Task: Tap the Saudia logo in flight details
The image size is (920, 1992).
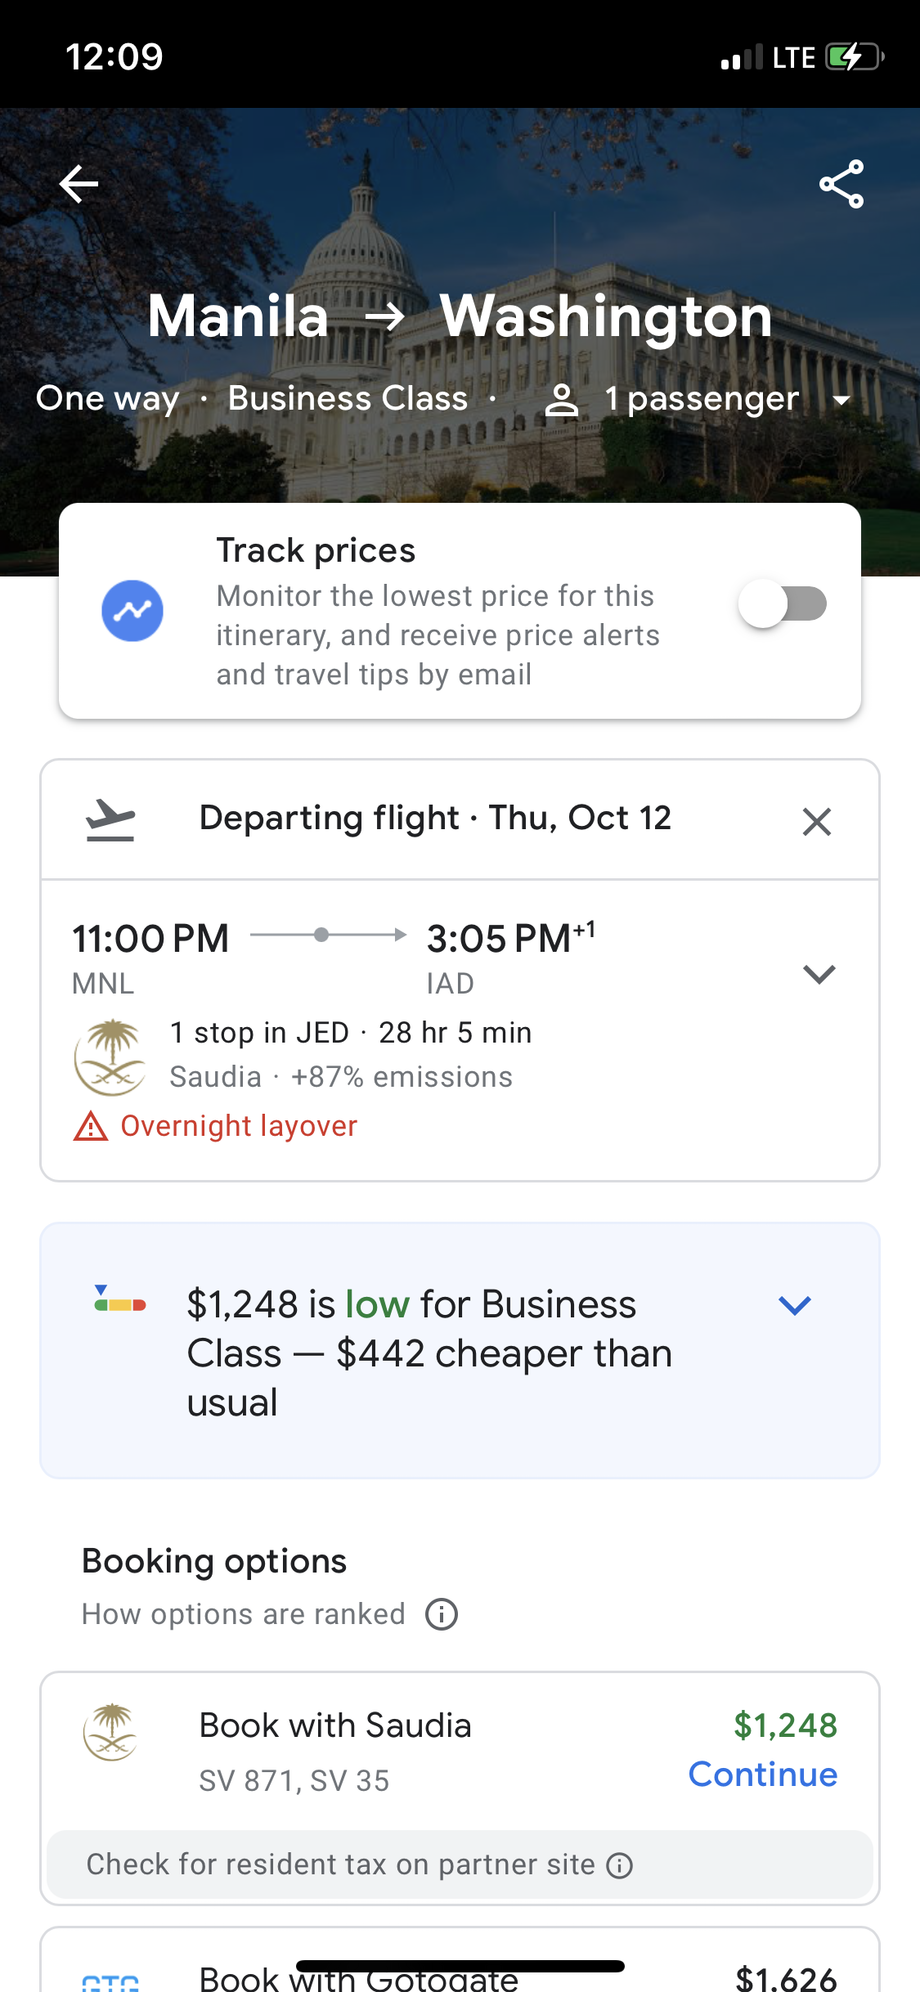Action: (x=111, y=1056)
